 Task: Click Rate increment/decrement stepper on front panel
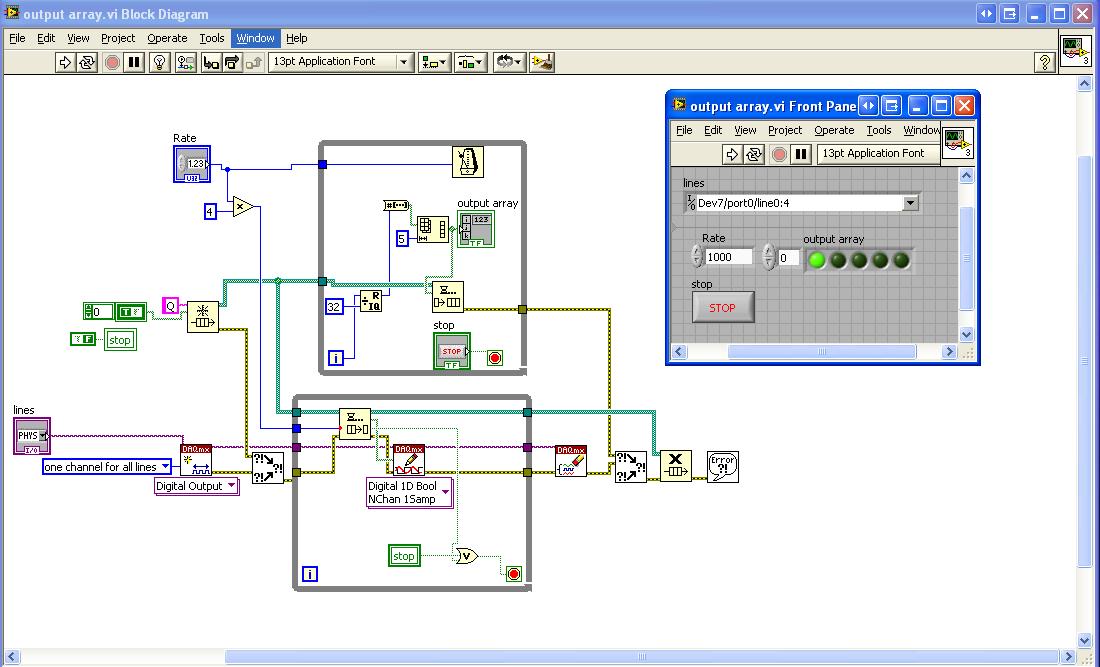pos(697,257)
